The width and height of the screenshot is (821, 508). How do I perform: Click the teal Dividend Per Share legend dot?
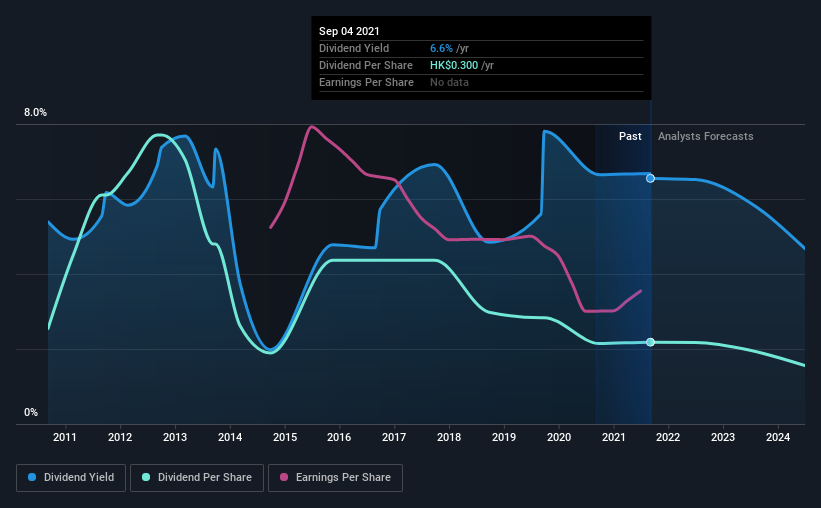click(146, 477)
